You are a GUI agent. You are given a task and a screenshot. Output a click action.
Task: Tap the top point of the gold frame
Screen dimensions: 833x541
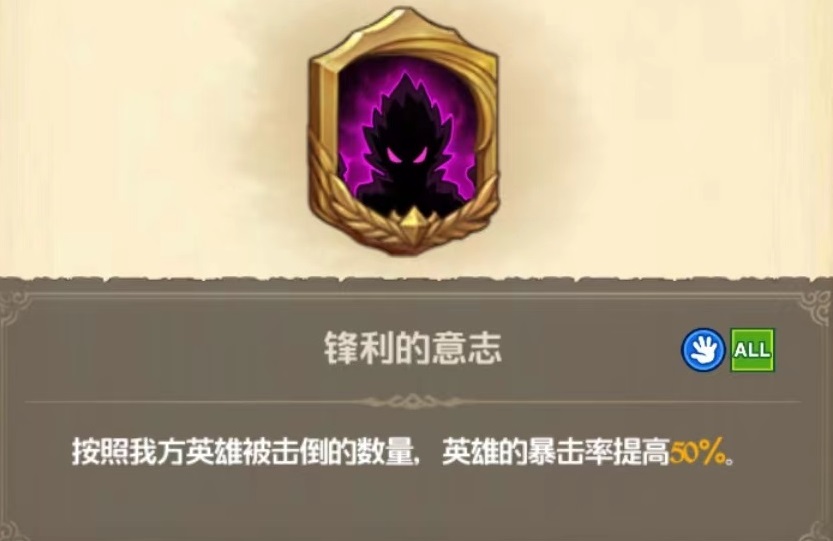[405, 13]
